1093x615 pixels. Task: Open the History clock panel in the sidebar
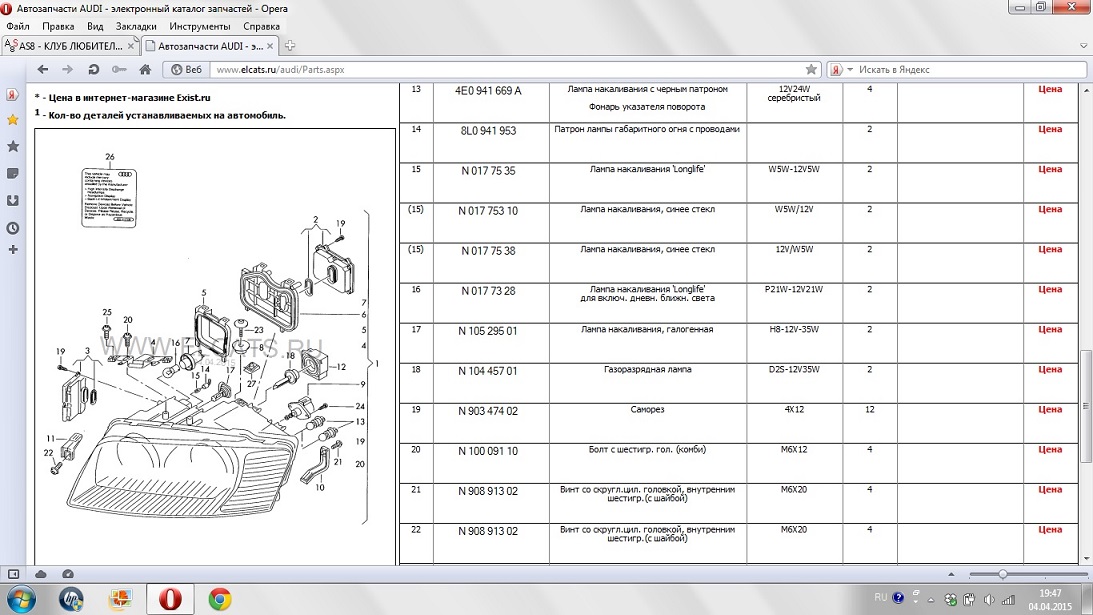click(x=12, y=227)
